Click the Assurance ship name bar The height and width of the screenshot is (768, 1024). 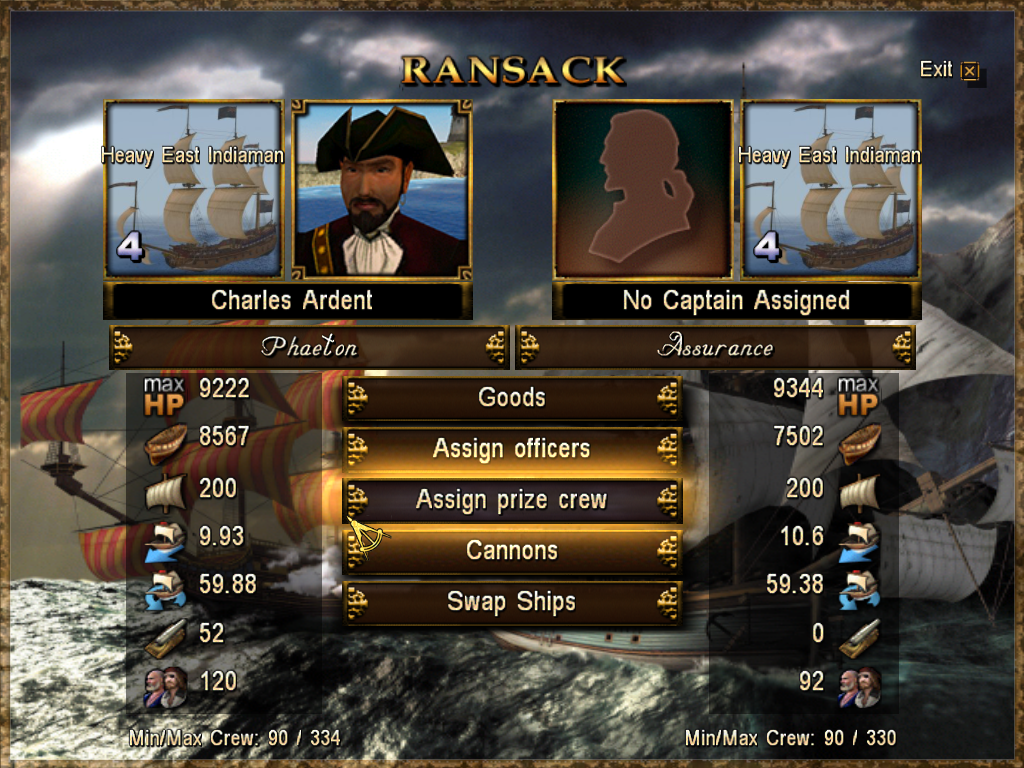[x=716, y=347]
